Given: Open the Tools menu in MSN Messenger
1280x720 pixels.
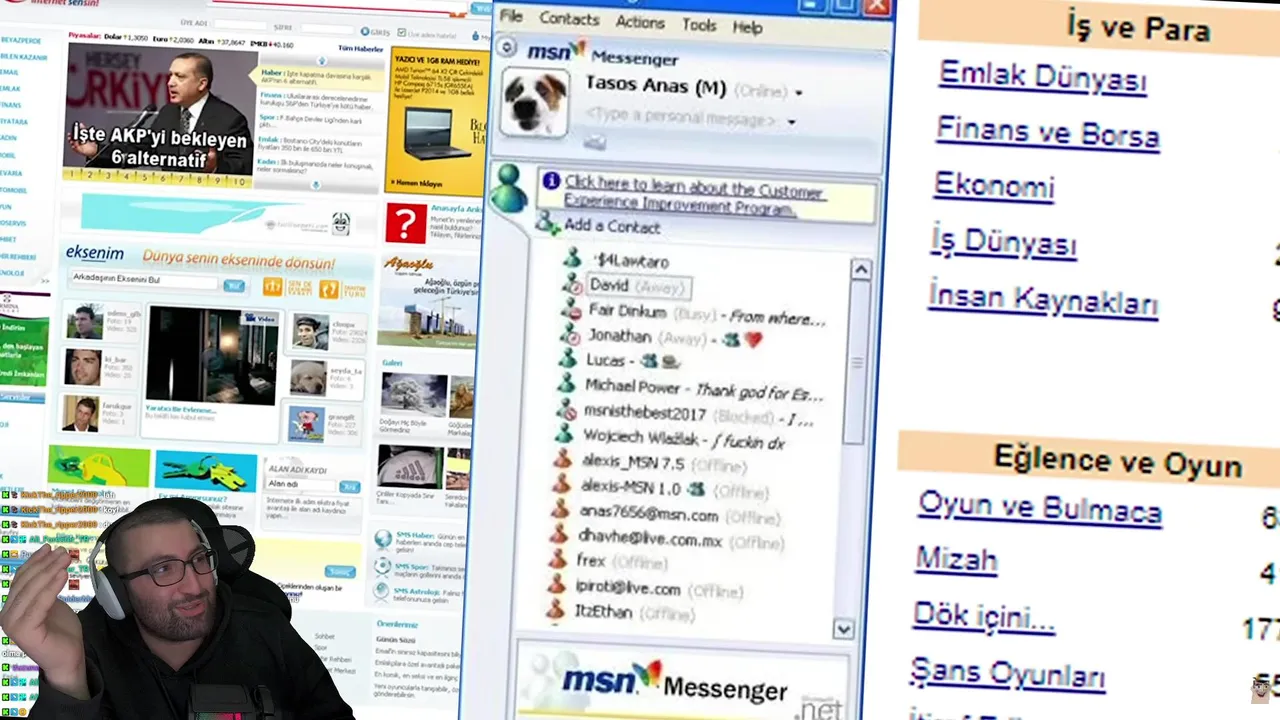Looking at the screenshot, I should coord(699,25).
